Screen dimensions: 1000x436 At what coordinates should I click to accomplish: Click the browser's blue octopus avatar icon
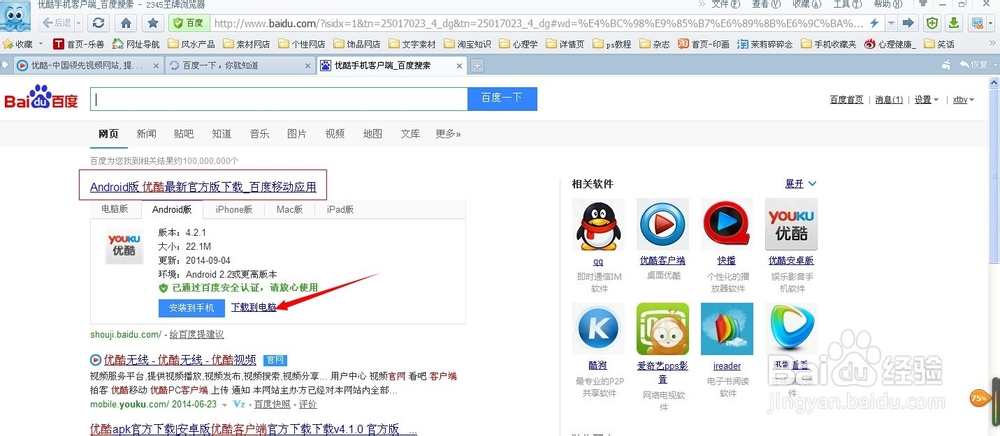(15, 16)
